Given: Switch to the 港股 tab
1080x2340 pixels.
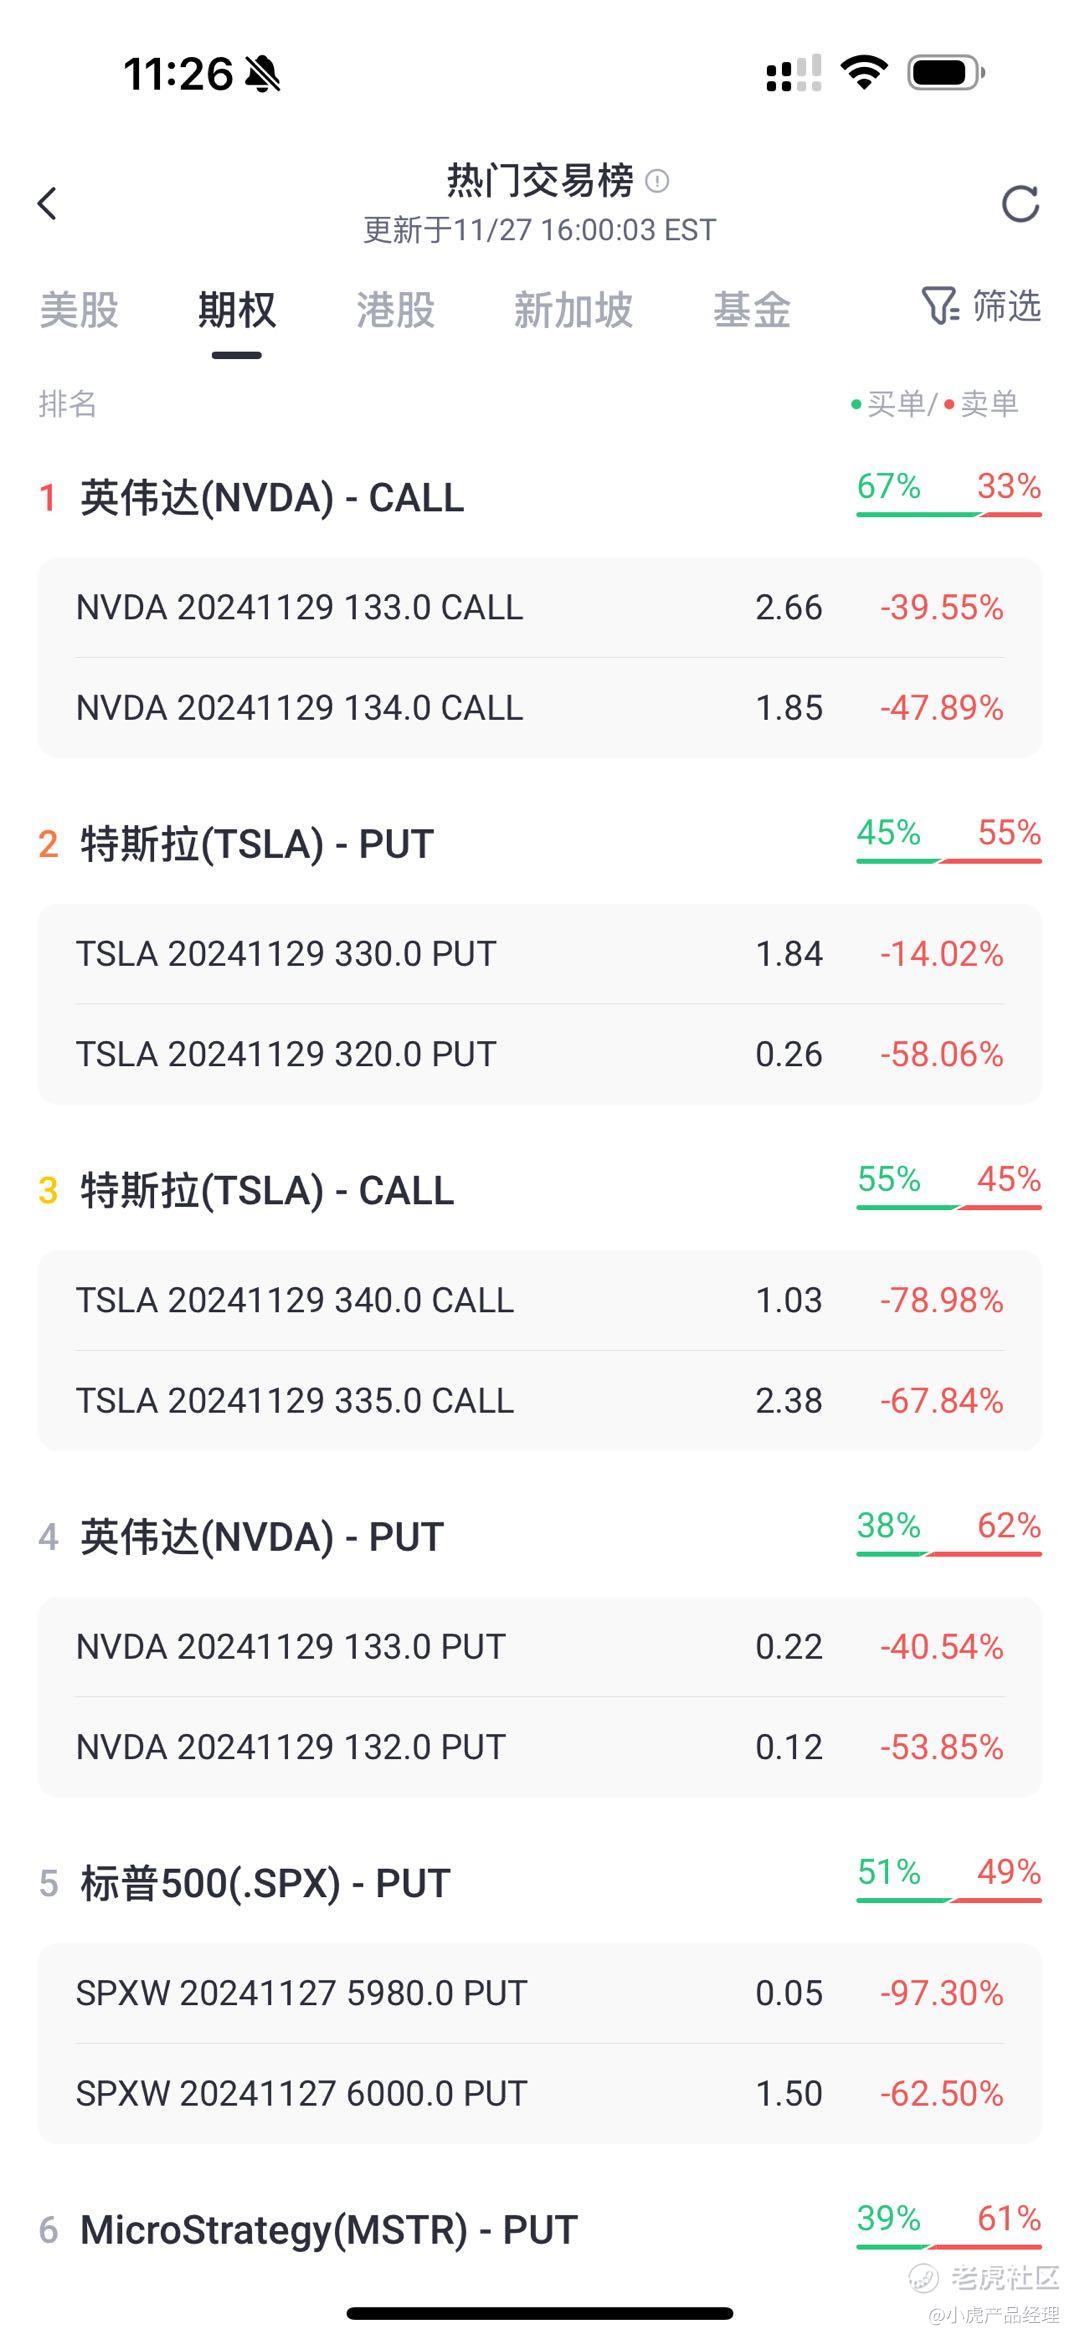Looking at the screenshot, I should [395, 310].
